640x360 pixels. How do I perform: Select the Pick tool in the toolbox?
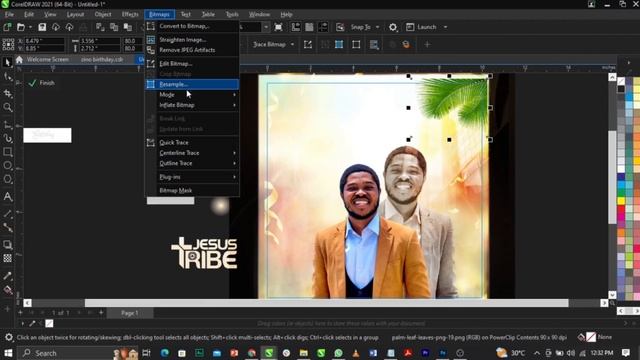(x=7, y=62)
